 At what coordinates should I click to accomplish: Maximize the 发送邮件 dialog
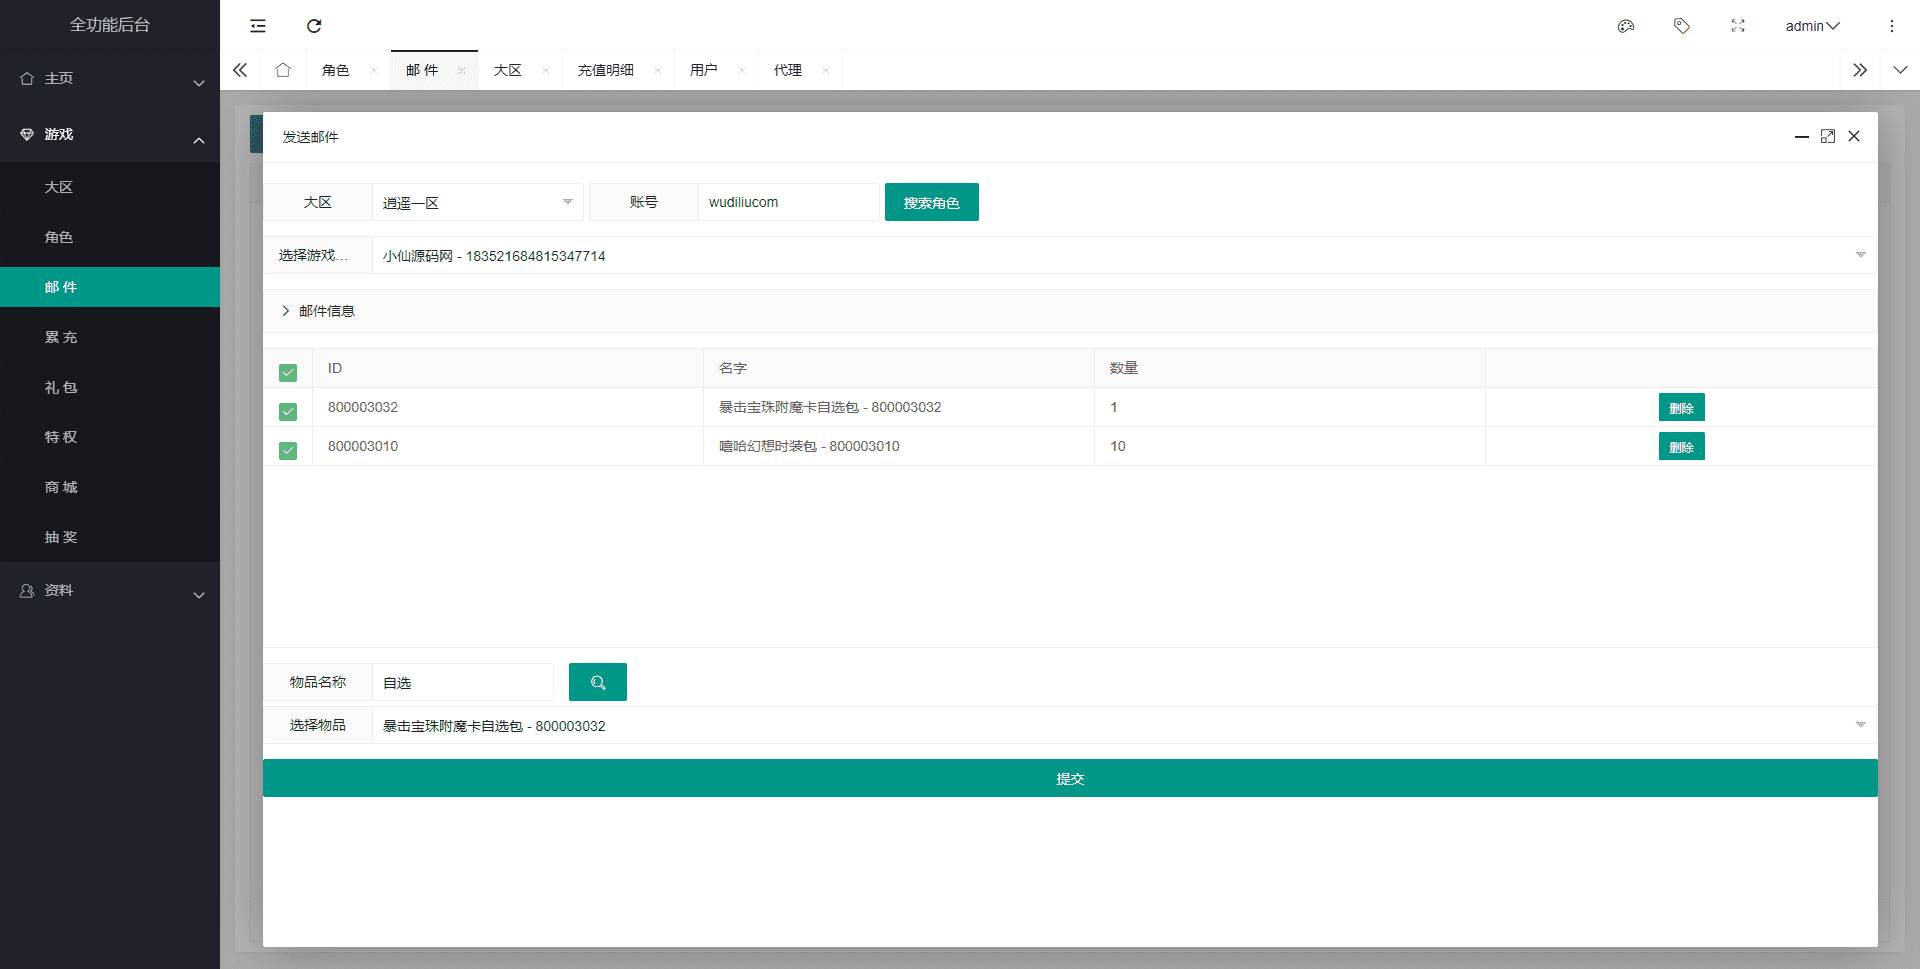[1828, 136]
